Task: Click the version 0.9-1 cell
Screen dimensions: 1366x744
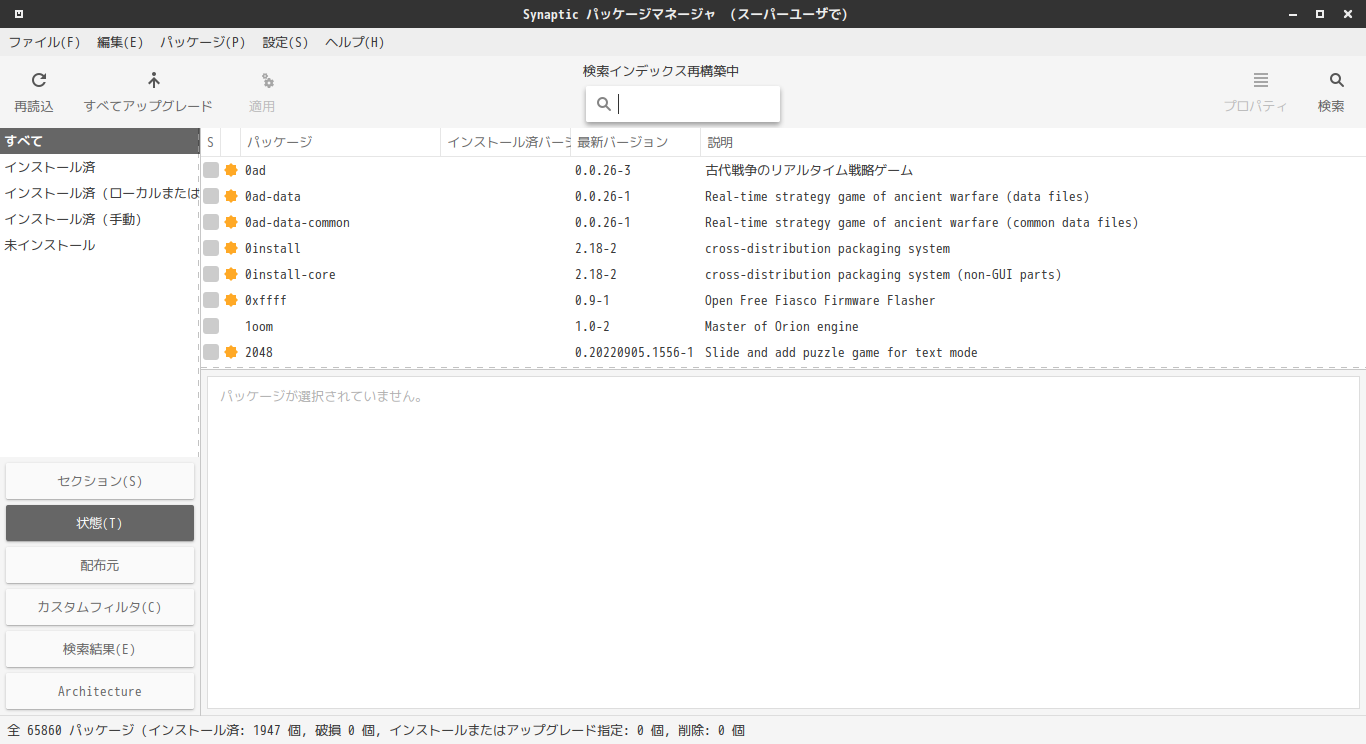Action: [592, 300]
